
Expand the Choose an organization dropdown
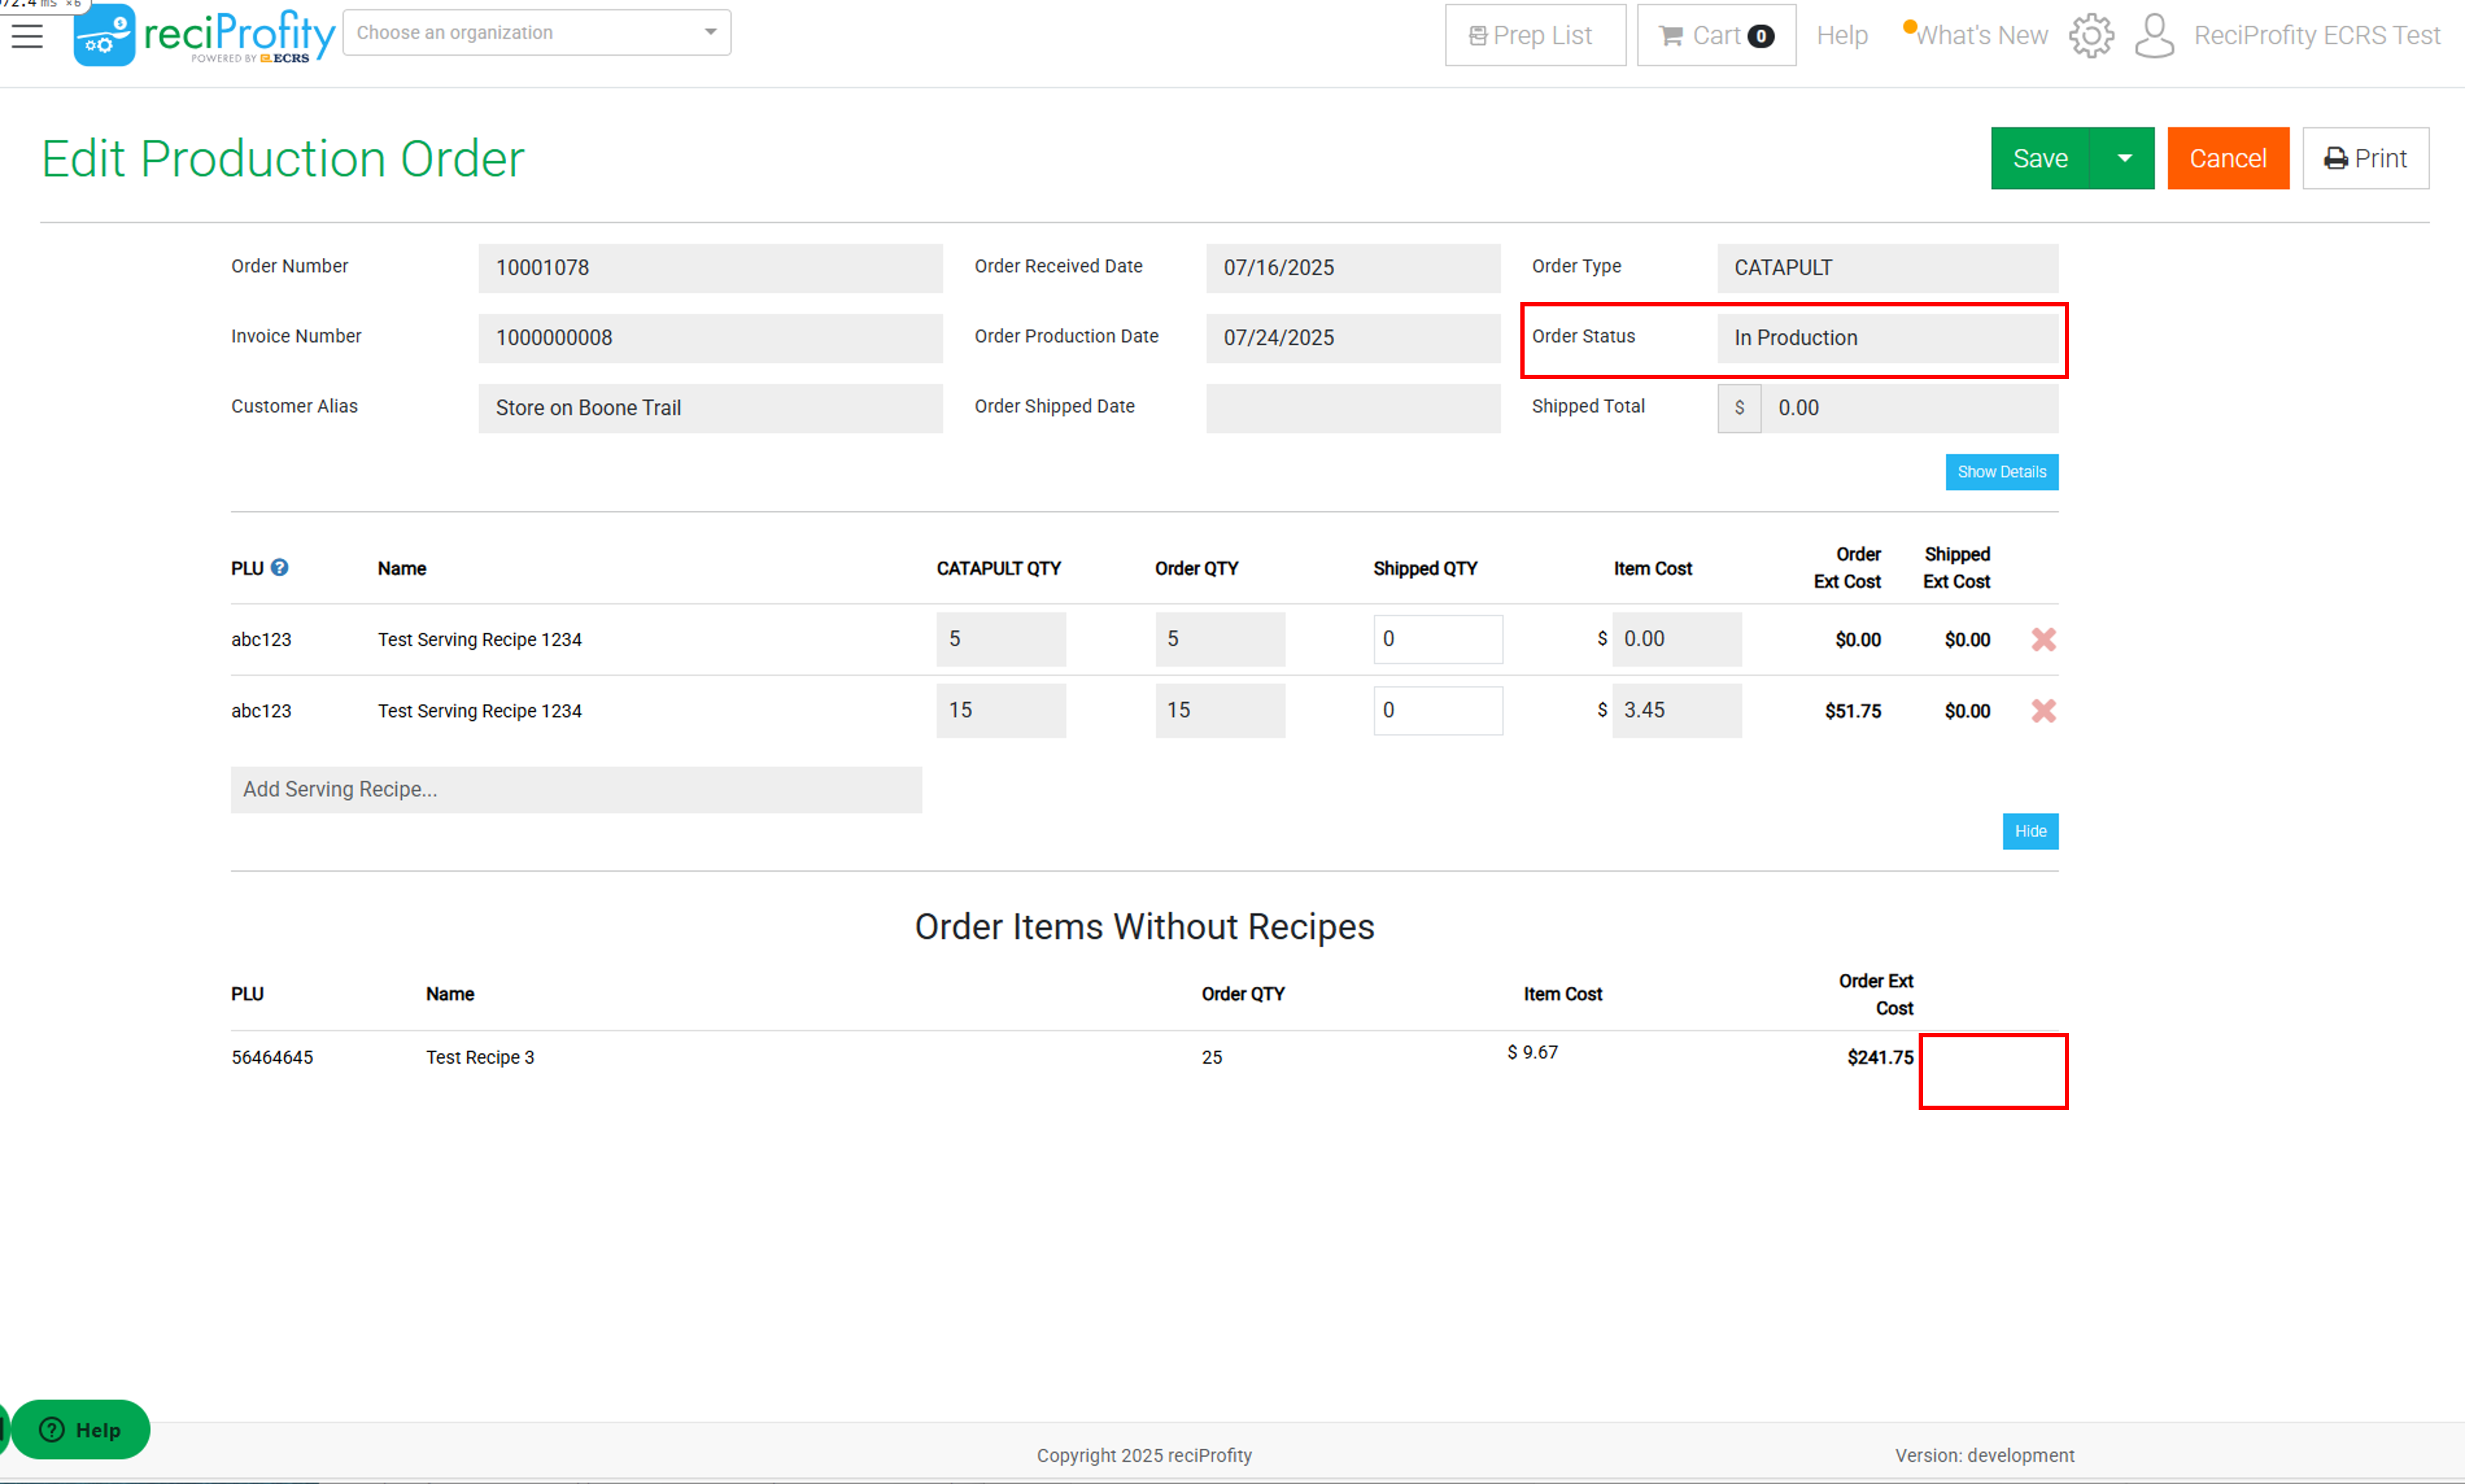click(537, 33)
